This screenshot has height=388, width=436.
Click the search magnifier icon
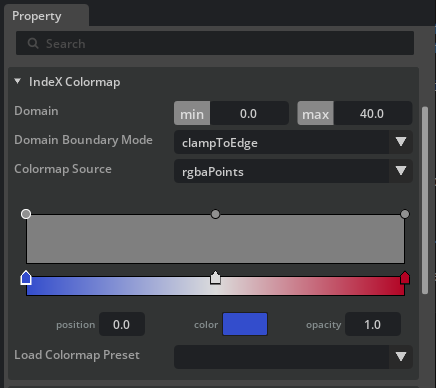(33, 43)
